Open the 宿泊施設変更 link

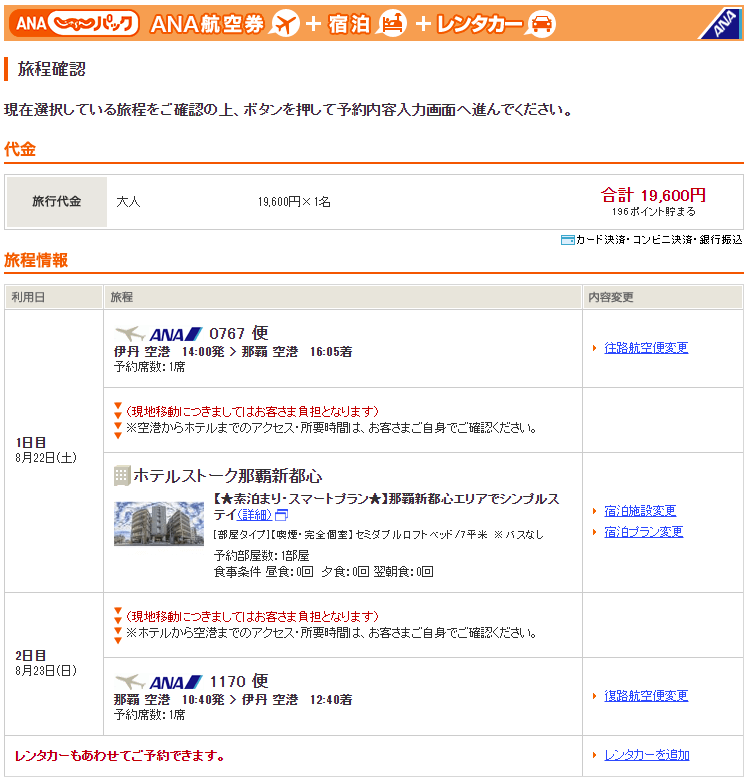(x=640, y=511)
